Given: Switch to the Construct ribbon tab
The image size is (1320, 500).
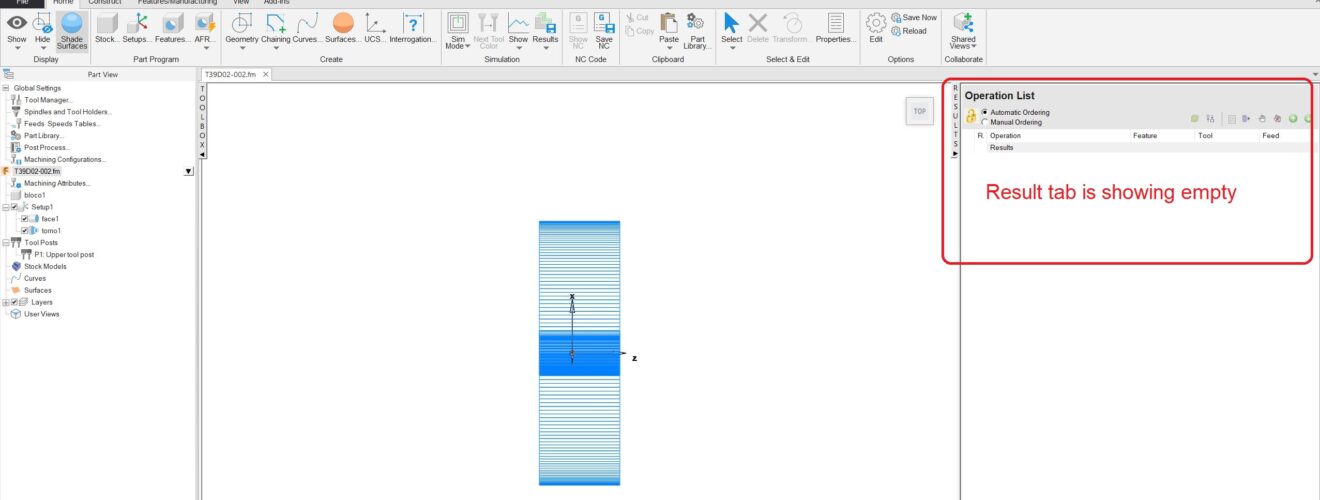Looking at the screenshot, I should [x=105, y=3].
